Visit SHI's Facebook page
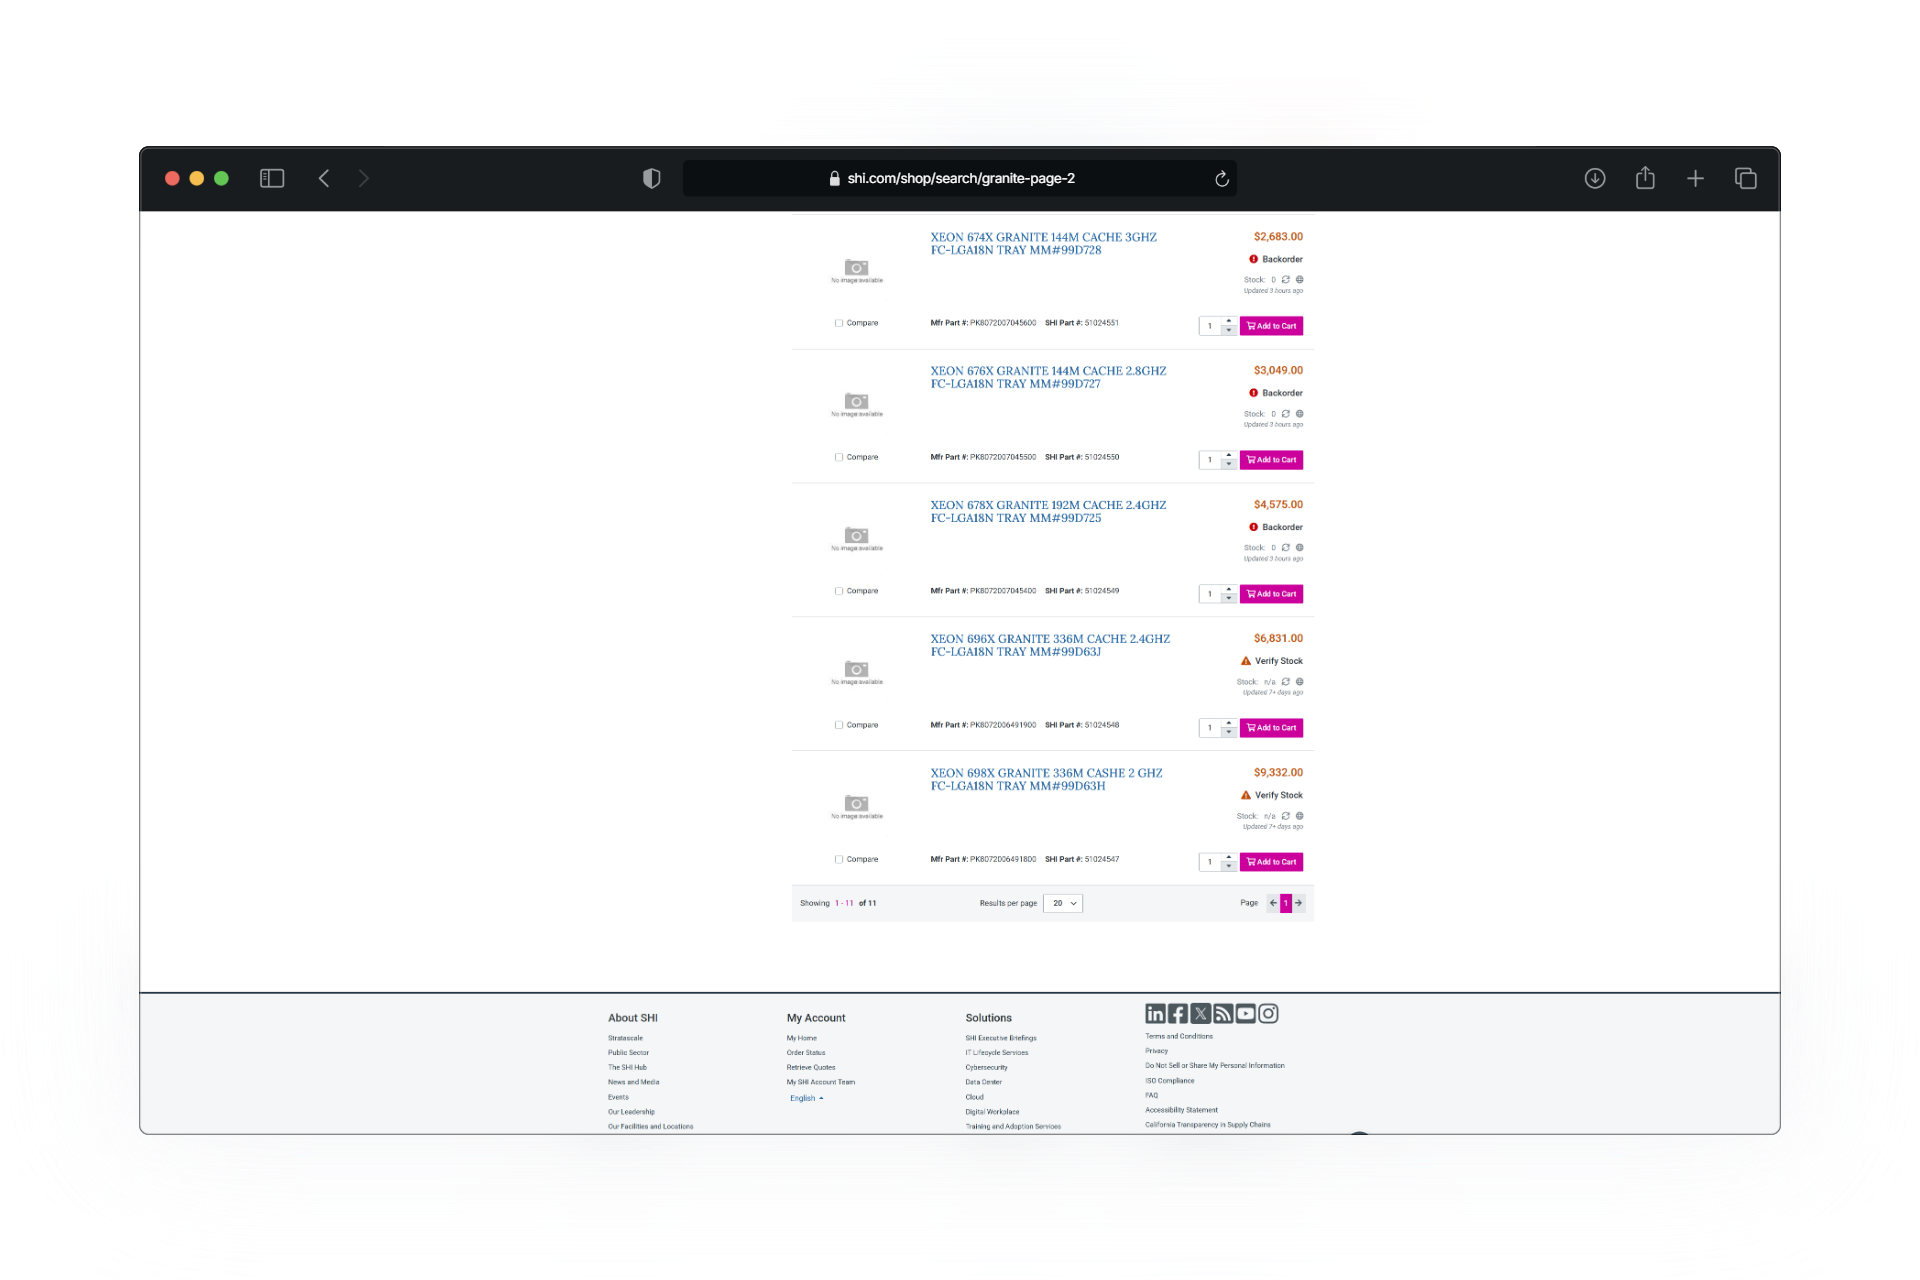Screen dimensions: 1920x1280 [1177, 1013]
